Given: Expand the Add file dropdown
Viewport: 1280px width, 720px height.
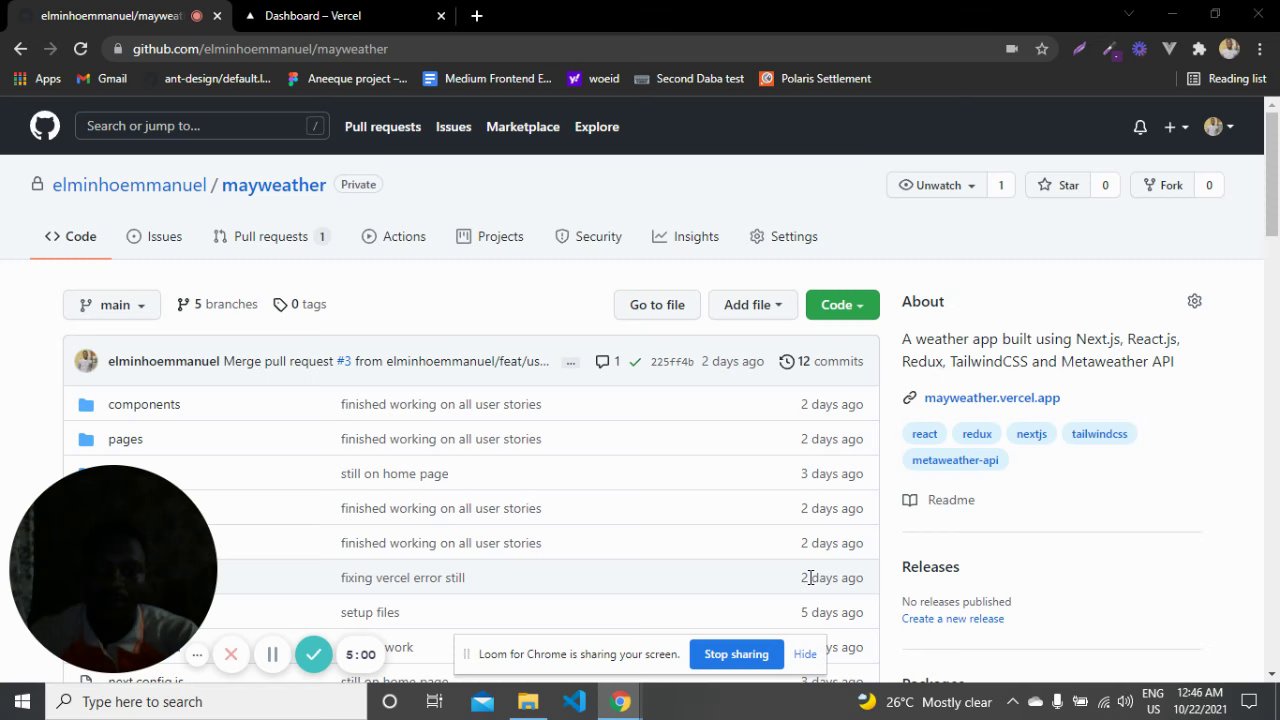Looking at the screenshot, I should 753,305.
